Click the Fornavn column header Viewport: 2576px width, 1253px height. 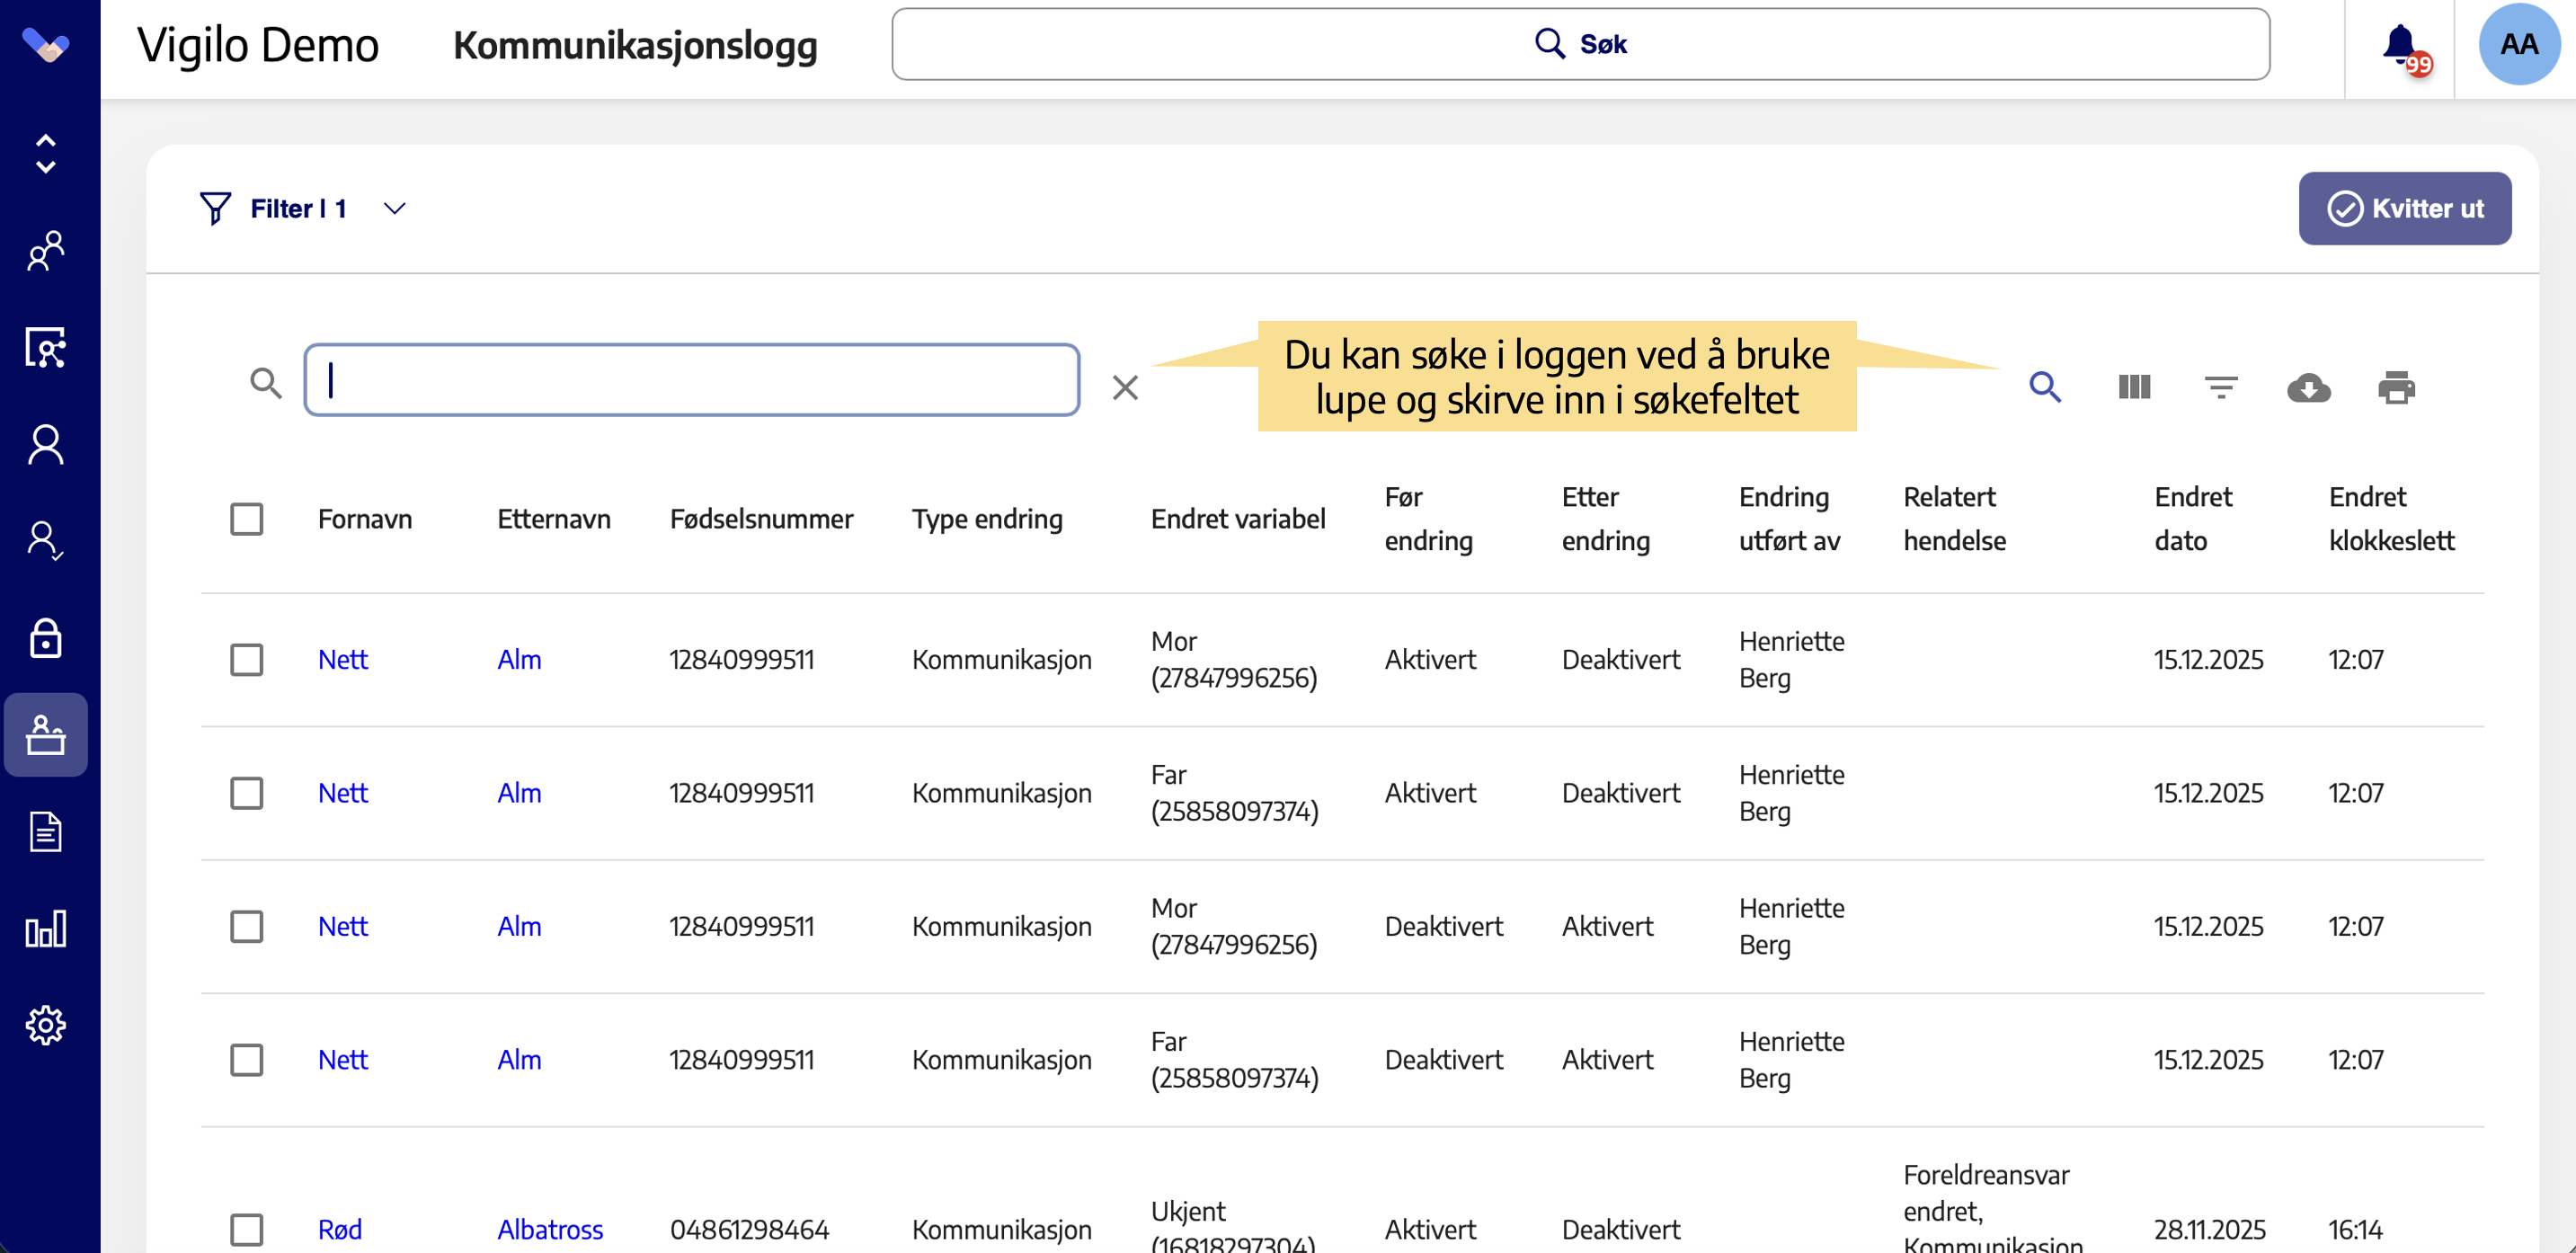coord(364,519)
